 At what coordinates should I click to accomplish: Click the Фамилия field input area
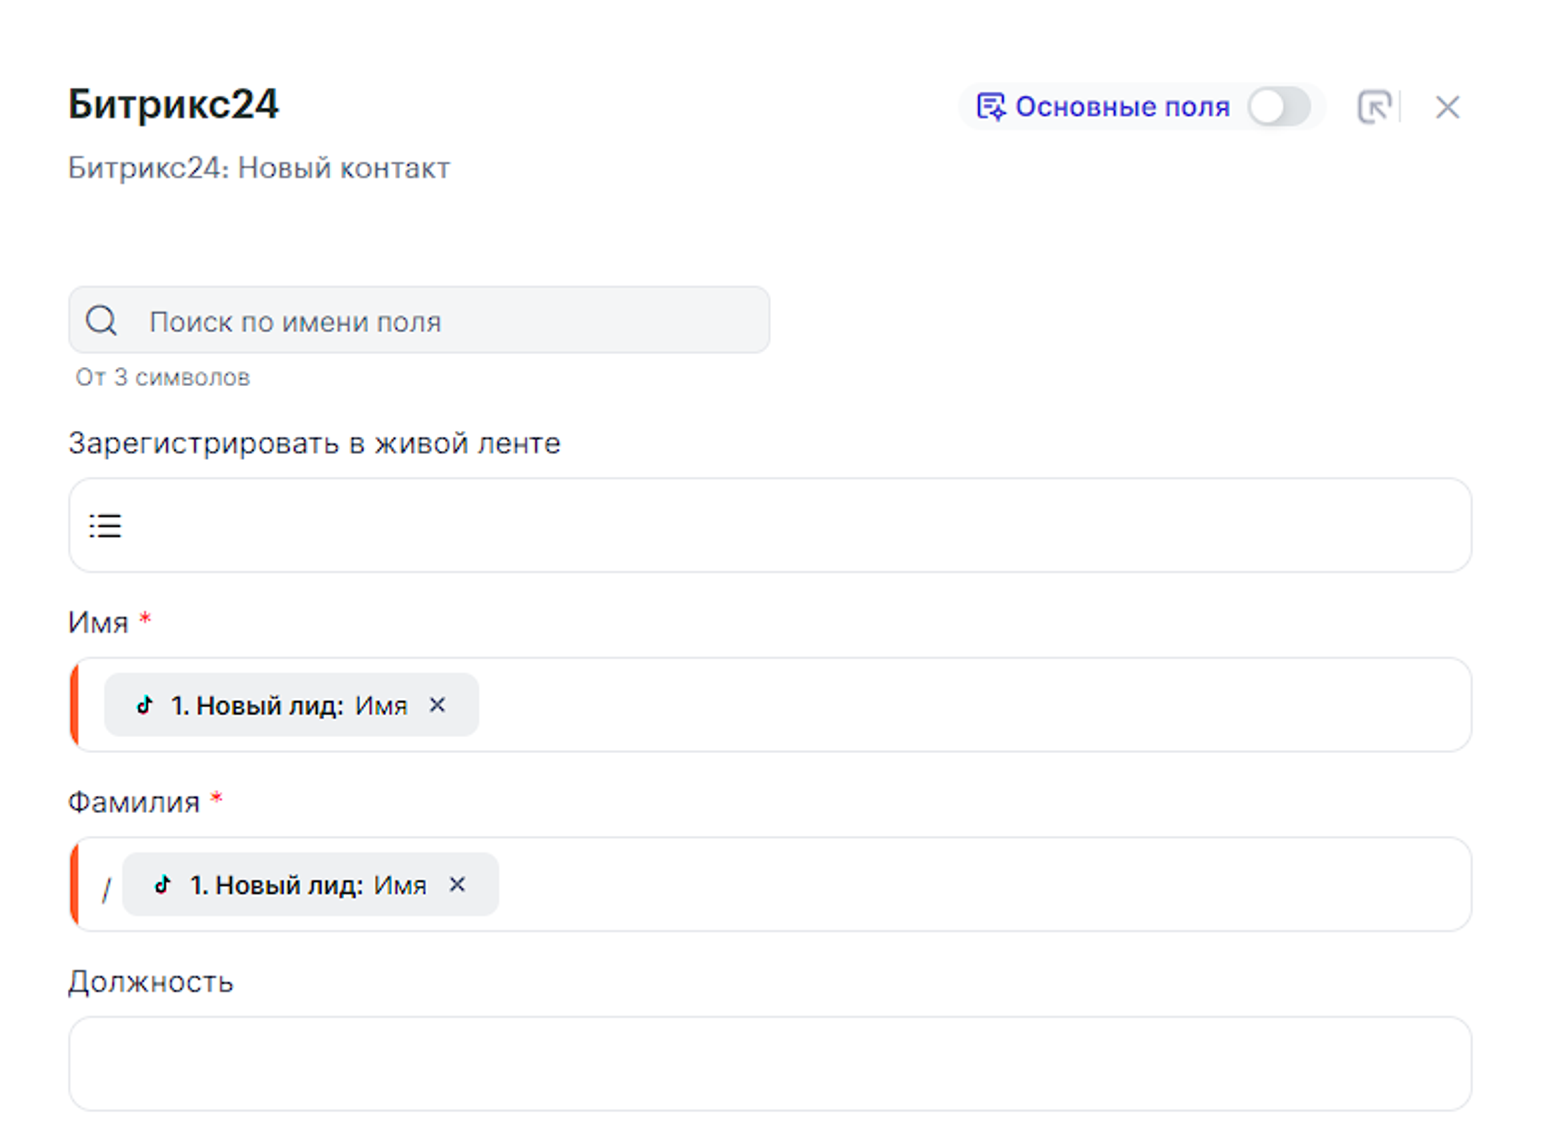[770, 884]
